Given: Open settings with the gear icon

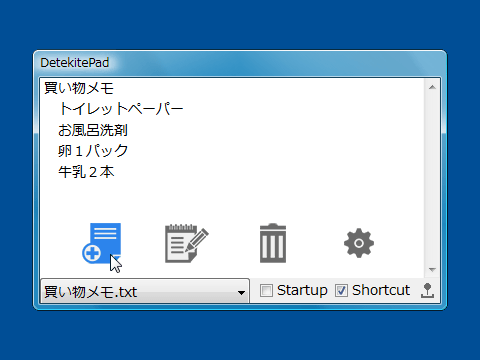Looking at the screenshot, I should [x=359, y=243].
